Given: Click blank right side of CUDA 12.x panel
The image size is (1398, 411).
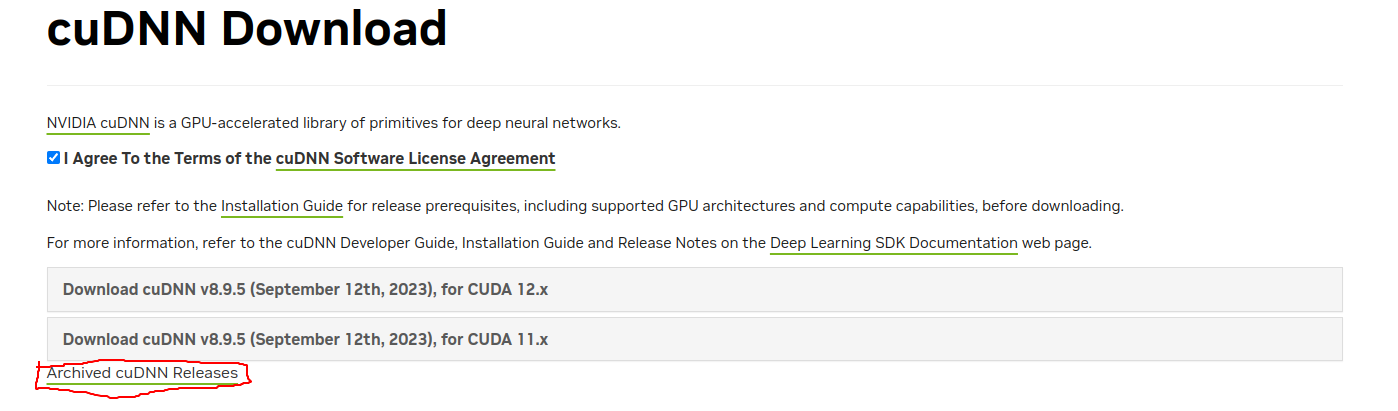Looking at the screenshot, I should (1000, 289).
